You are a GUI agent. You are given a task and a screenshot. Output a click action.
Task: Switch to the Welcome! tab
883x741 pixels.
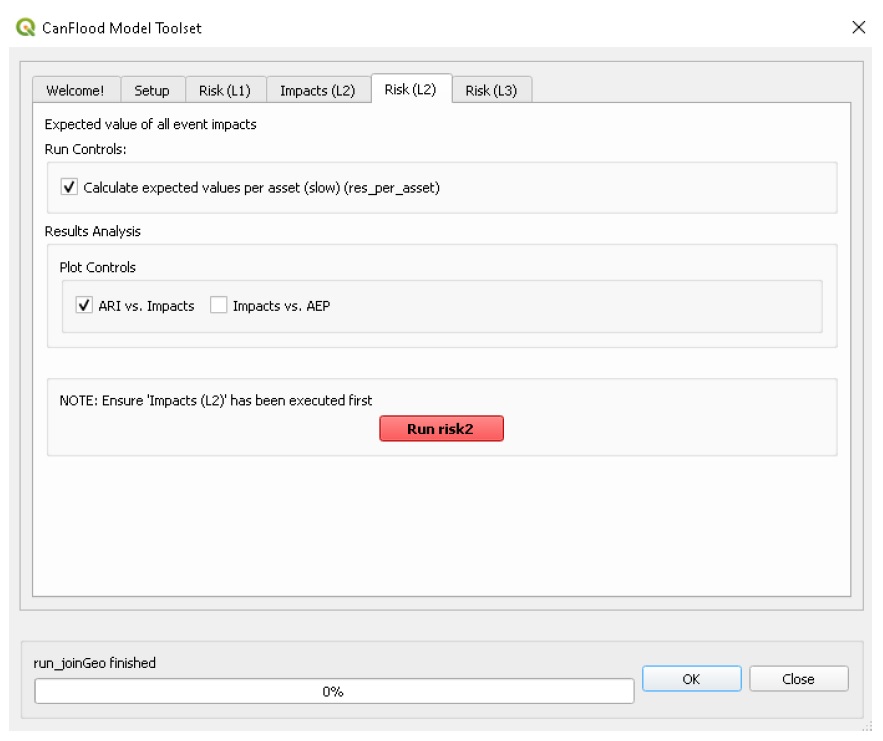pyautogui.click(x=75, y=91)
